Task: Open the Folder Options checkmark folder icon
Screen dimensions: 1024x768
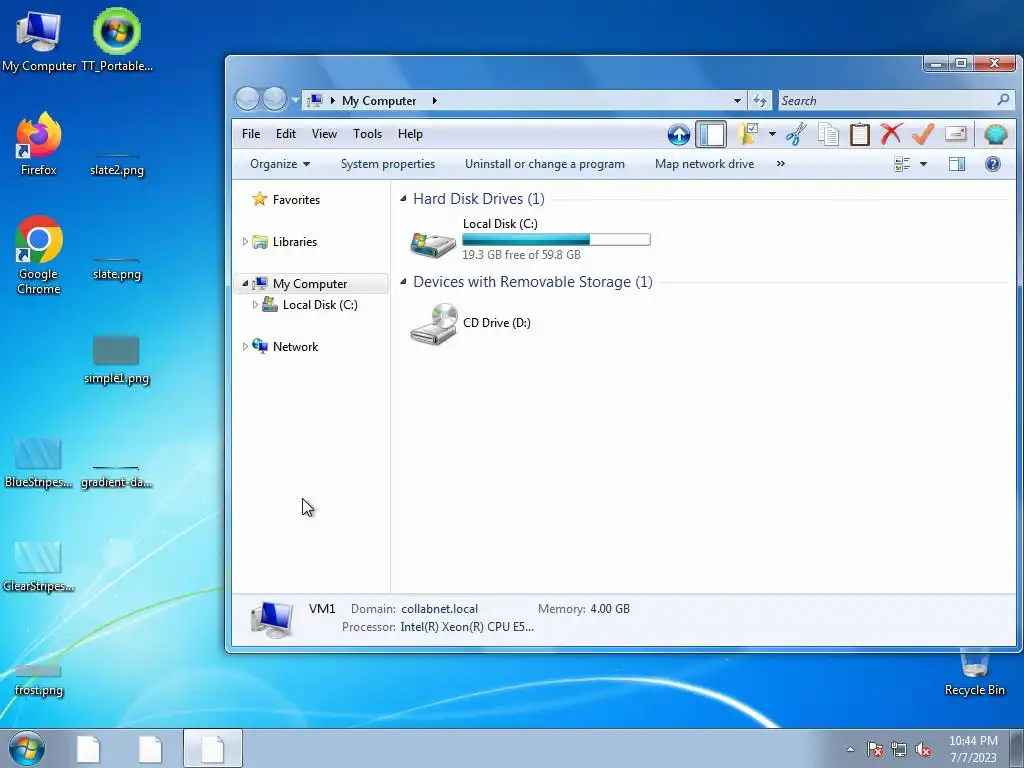Action: (747, 134)
